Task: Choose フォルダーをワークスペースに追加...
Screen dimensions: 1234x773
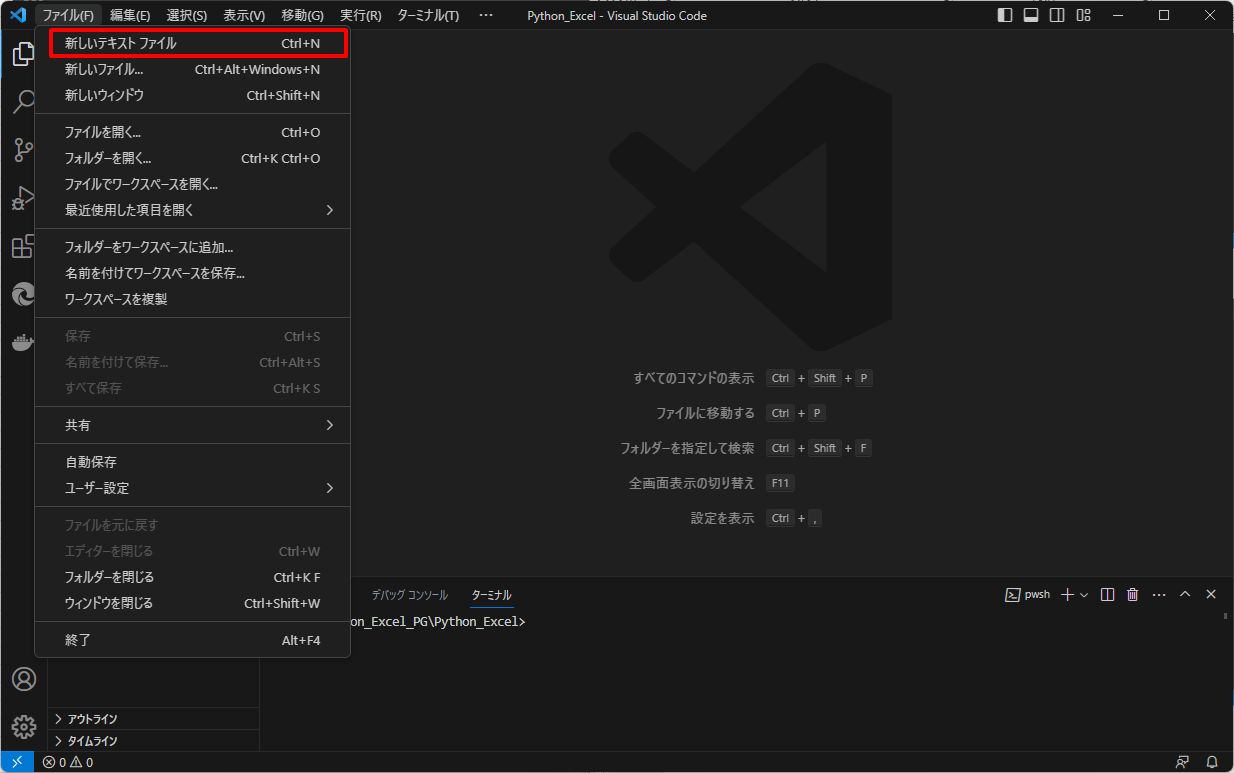Action: pos(192,247)
